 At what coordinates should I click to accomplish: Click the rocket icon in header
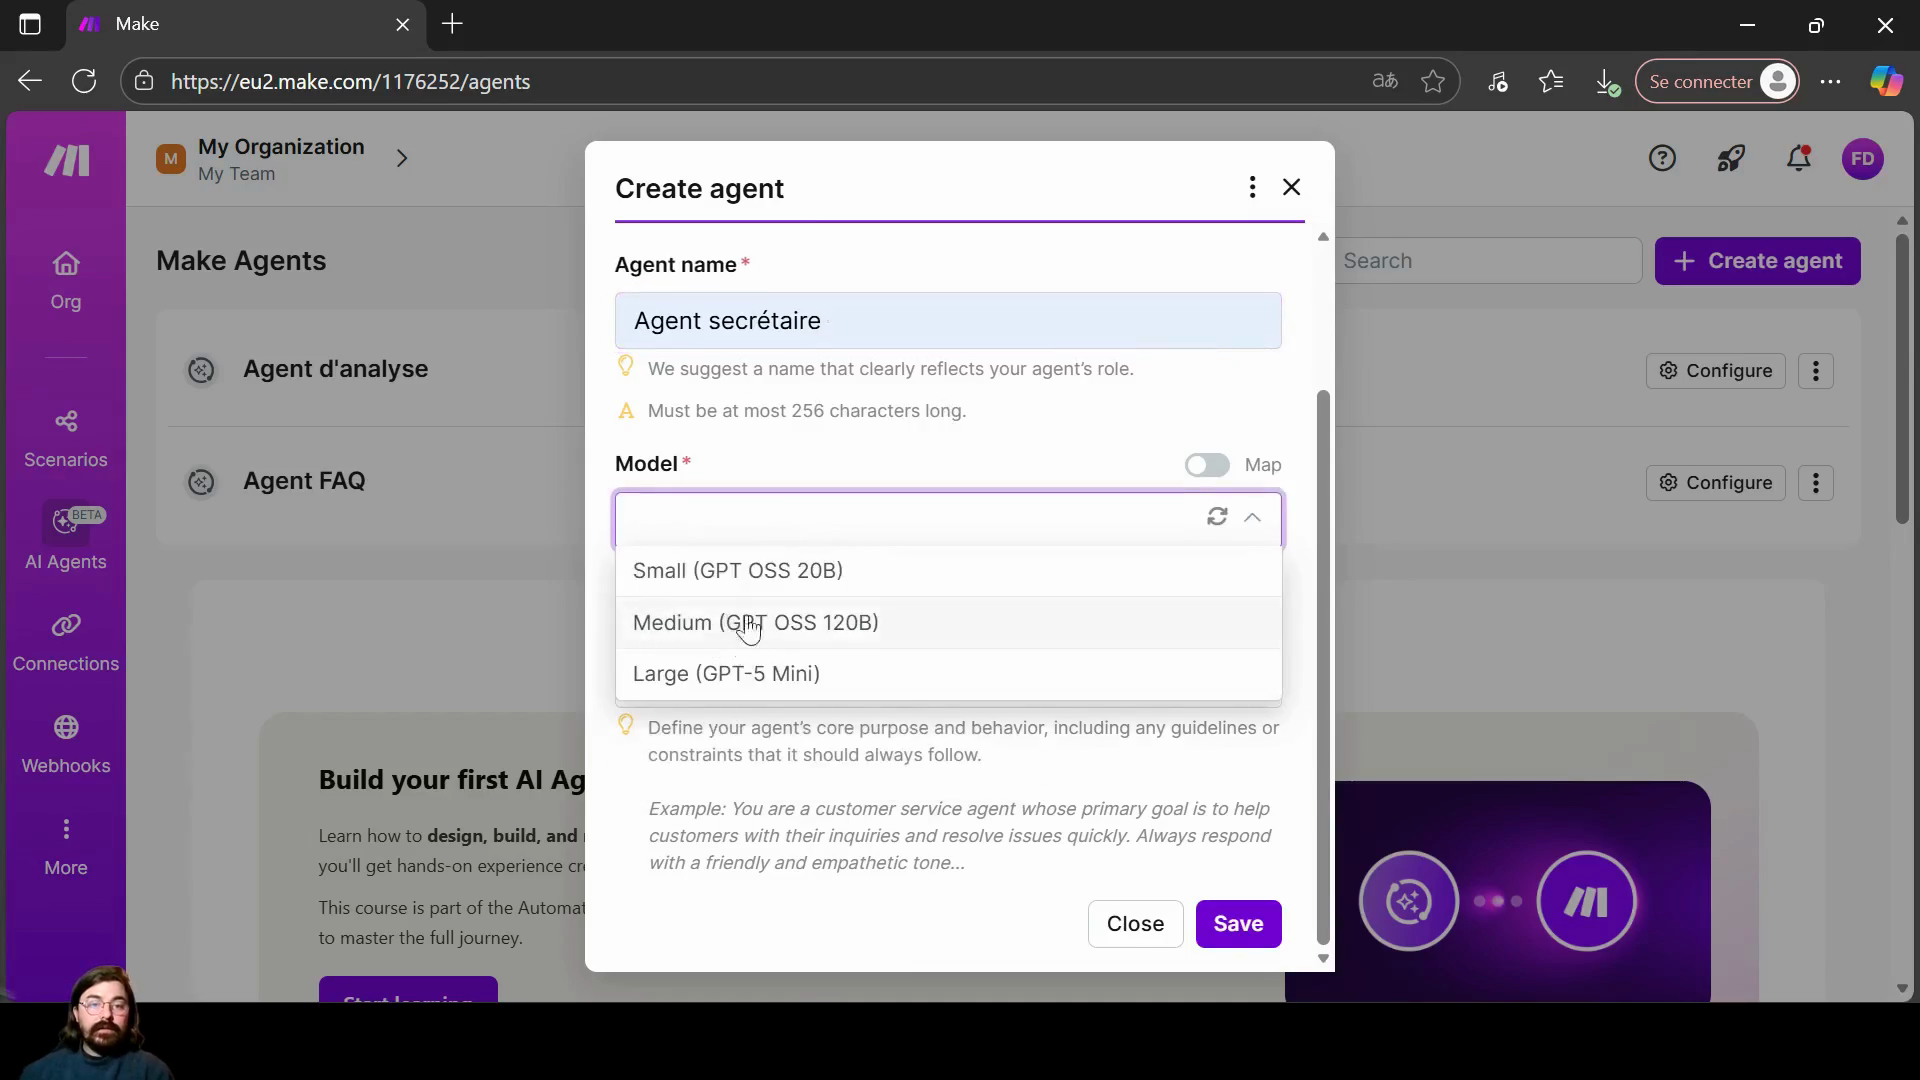[x=1731, y=158]
